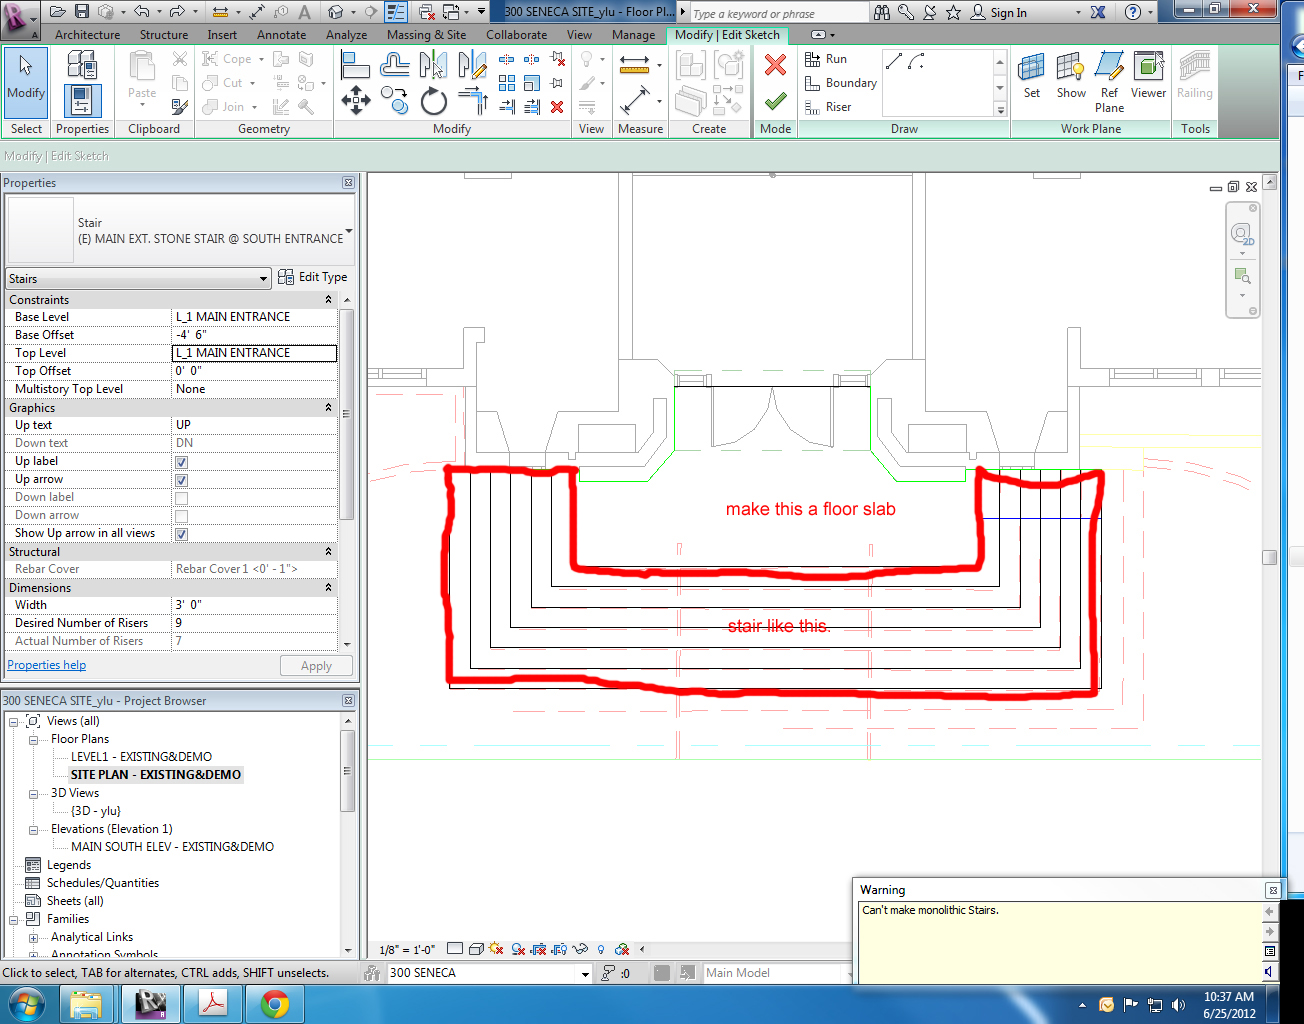
Task: Collapse the Floor Plans tree node
Action: point(33,740)
